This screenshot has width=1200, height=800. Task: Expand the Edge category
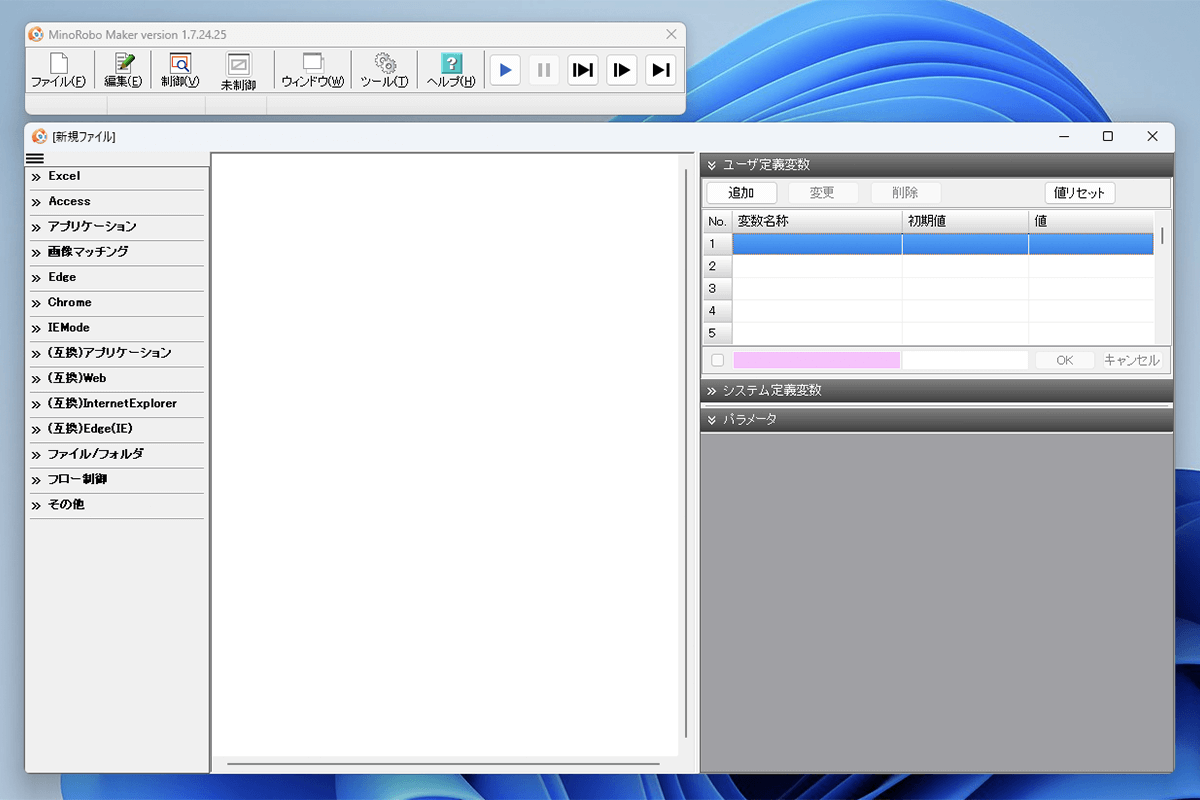pyautogui.click(x=116, y=277)
